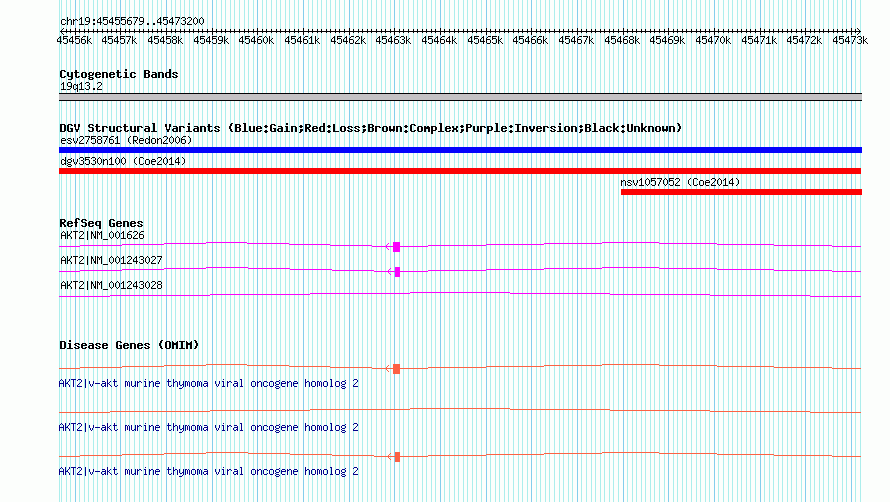Pick the 45462k ruler tick

[348, 40]
